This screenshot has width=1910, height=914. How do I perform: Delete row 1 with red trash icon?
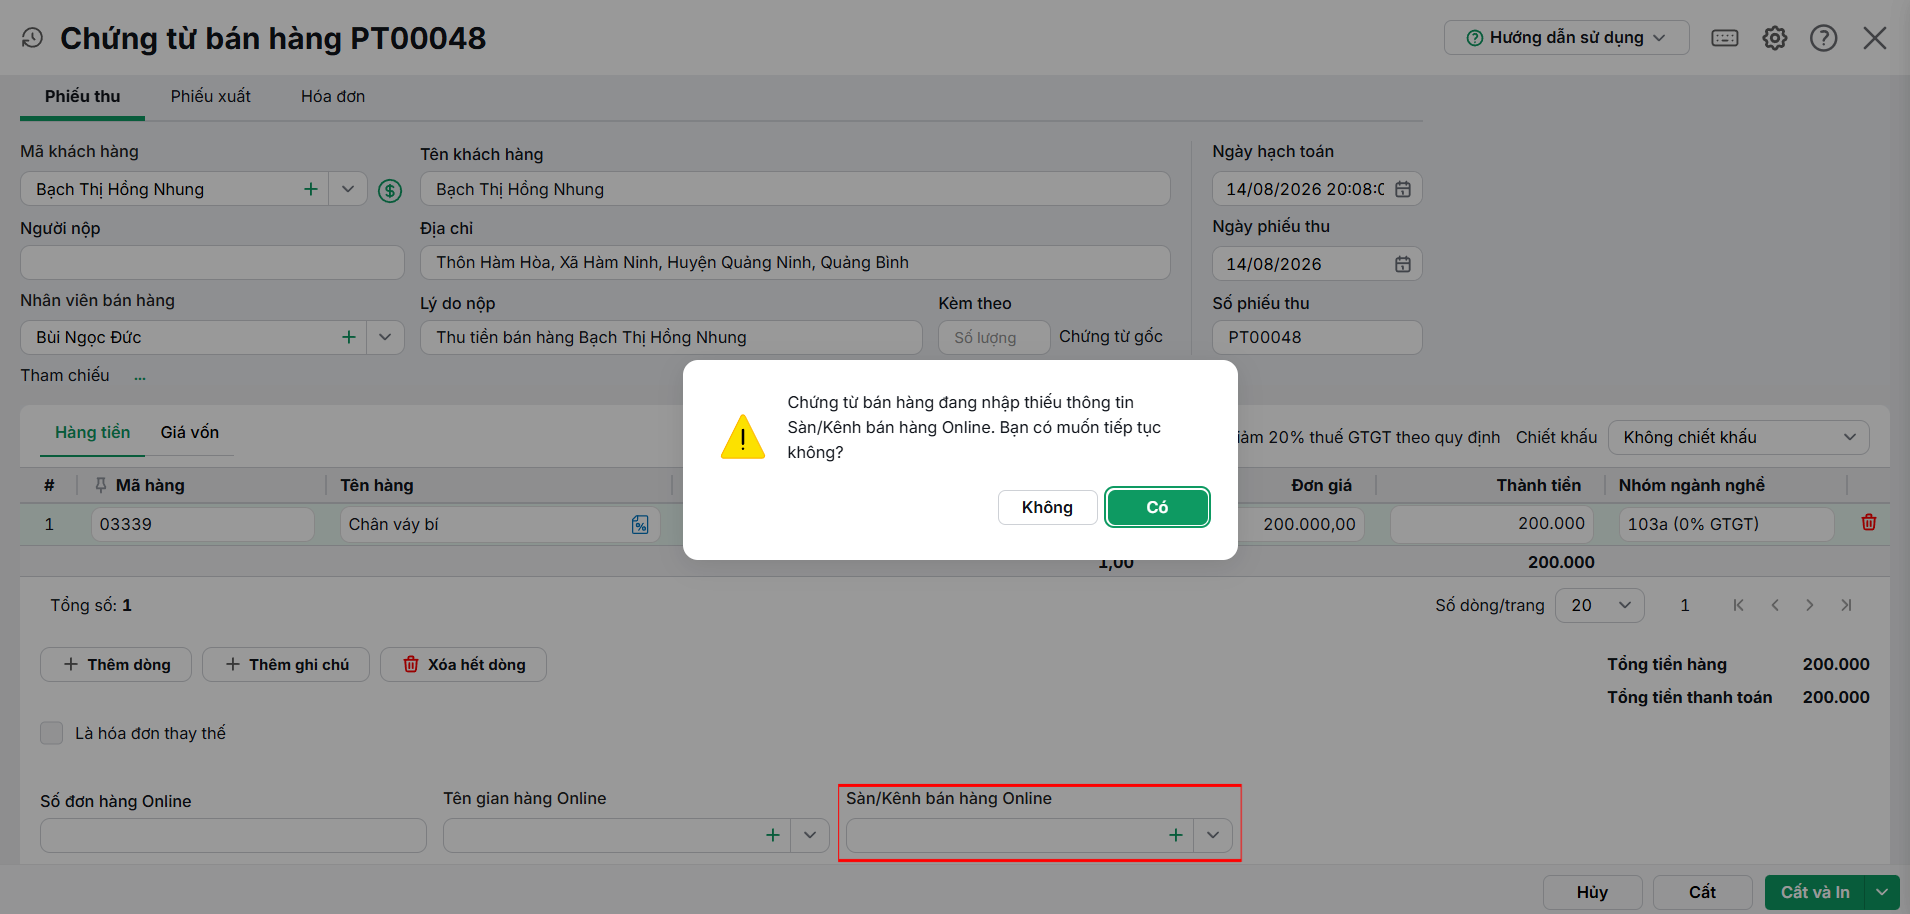(1869, 522)
